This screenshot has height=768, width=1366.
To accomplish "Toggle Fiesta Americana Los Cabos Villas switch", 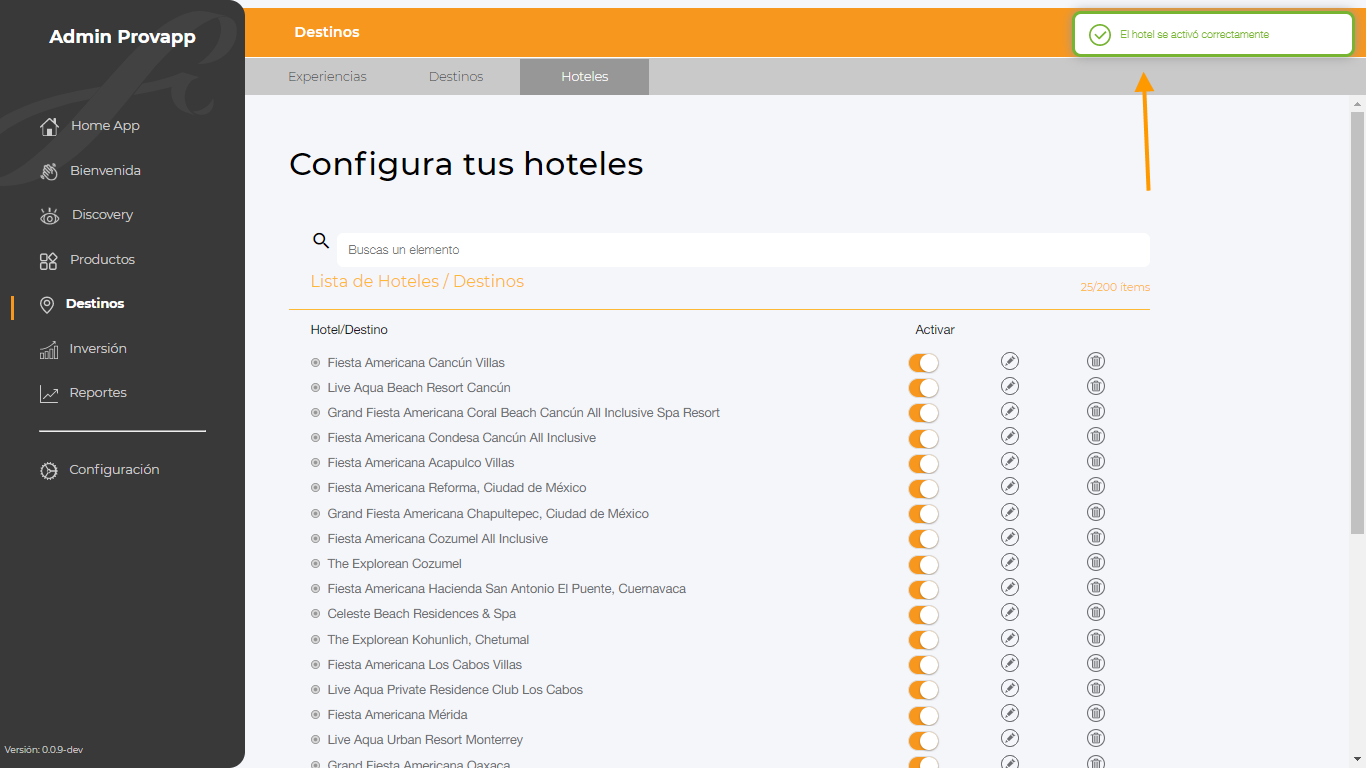I will tap(923, 666).
